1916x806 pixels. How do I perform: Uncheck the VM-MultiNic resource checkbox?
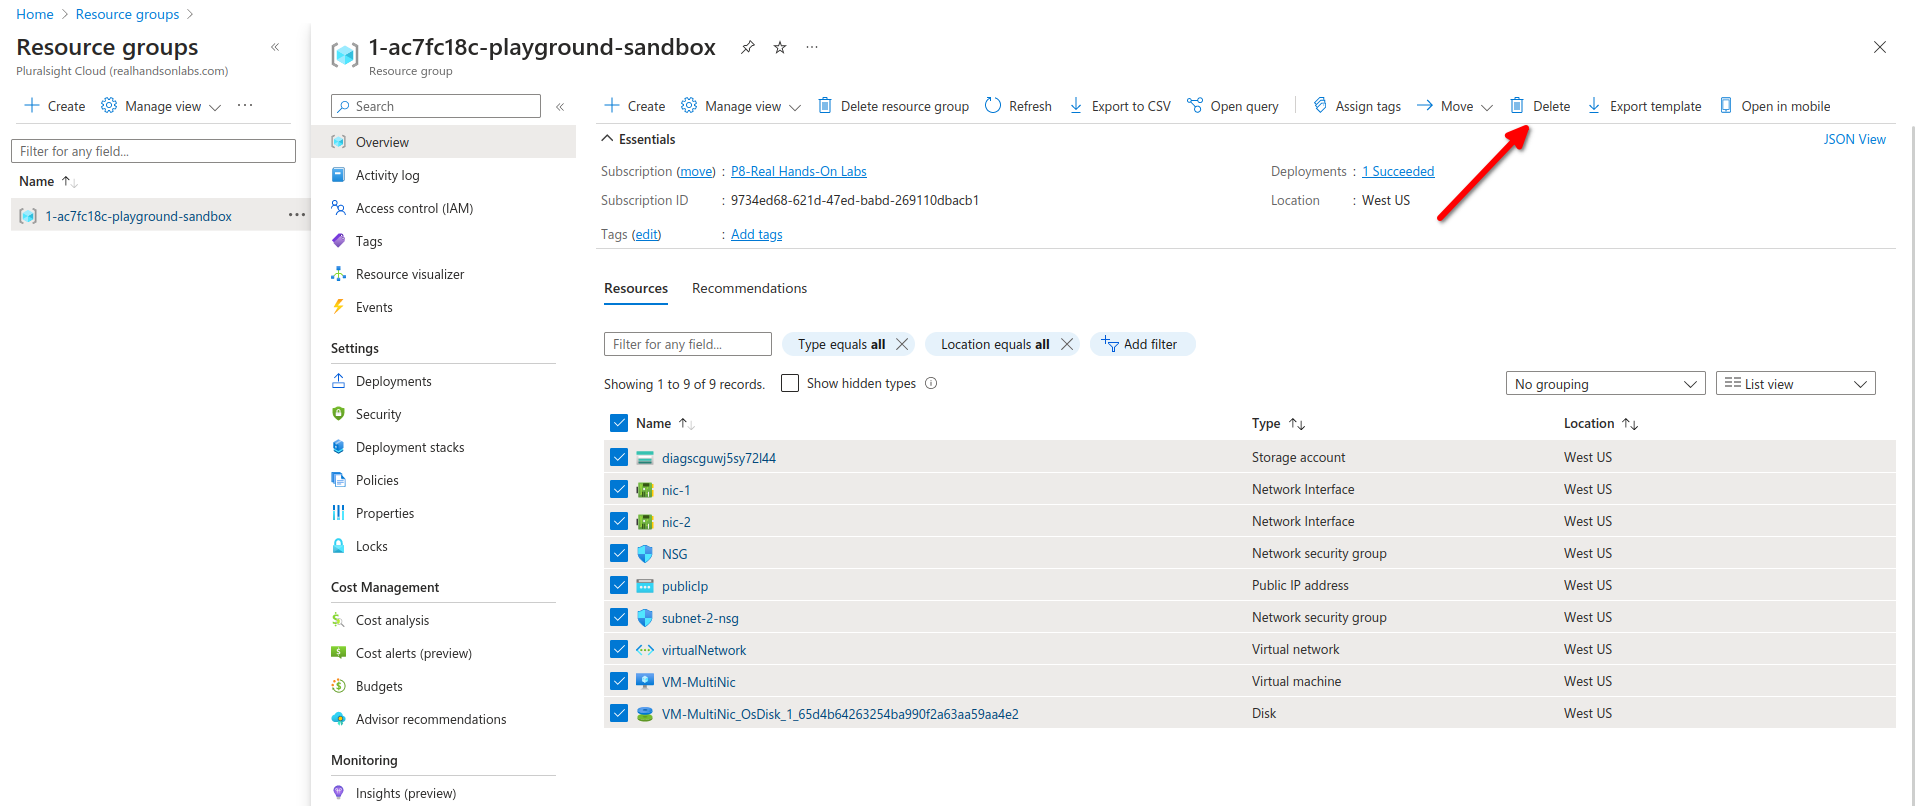[x=619, y=681]
